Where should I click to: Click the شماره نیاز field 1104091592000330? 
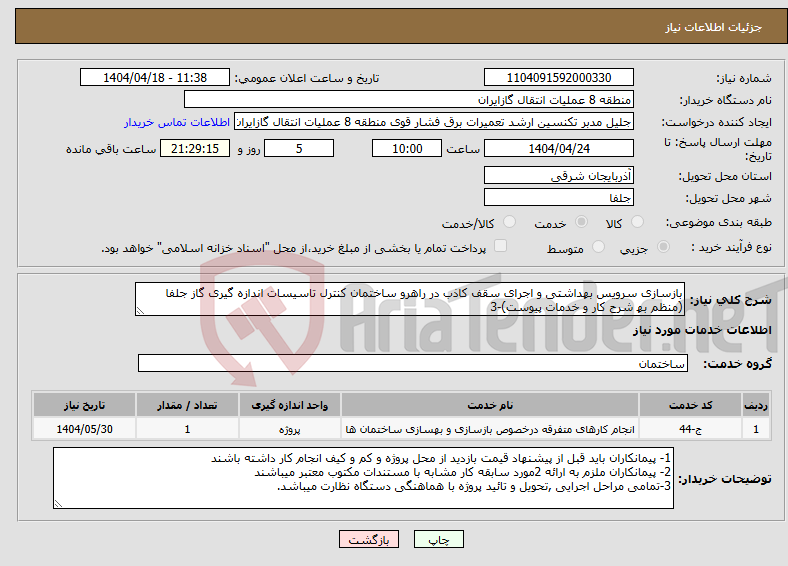tap(558, 77)
